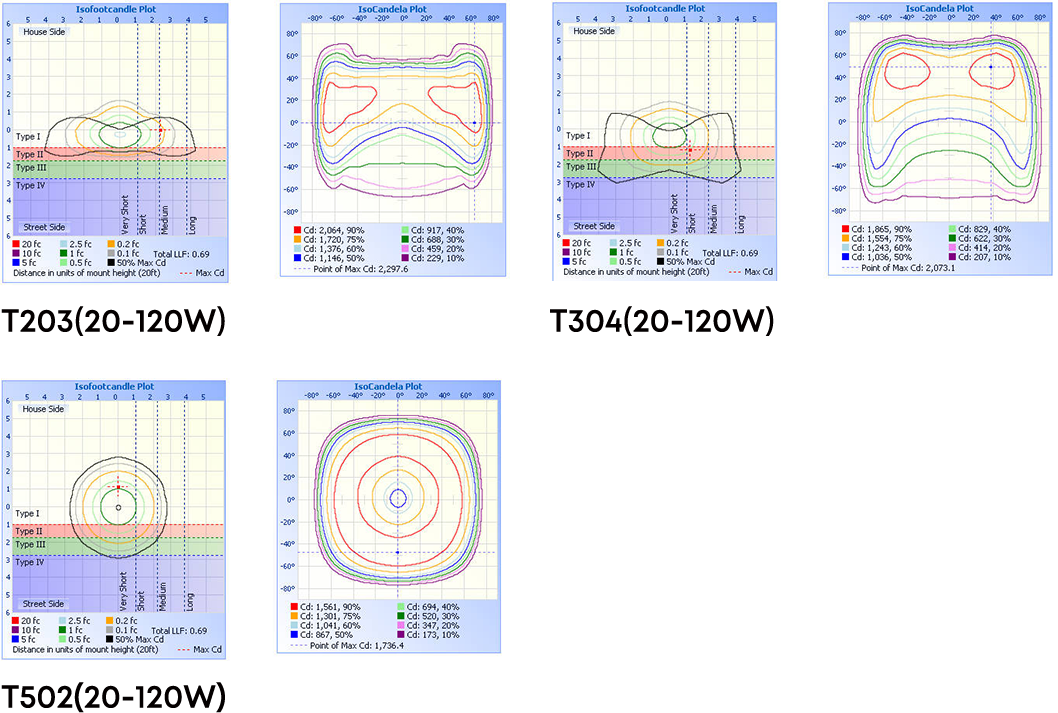Click House Side label in the bottom Isofootcandle plot

[43, 409]
